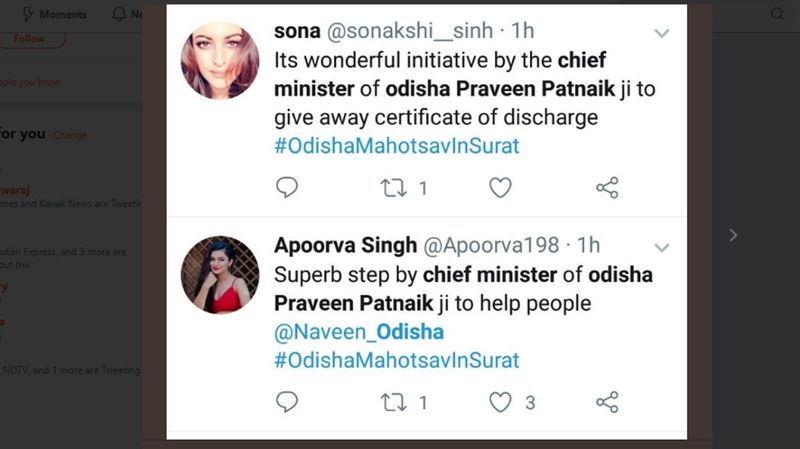Open sona's profile picture
The height and width of the screenshot is (449, 800).
click(220, 60)
